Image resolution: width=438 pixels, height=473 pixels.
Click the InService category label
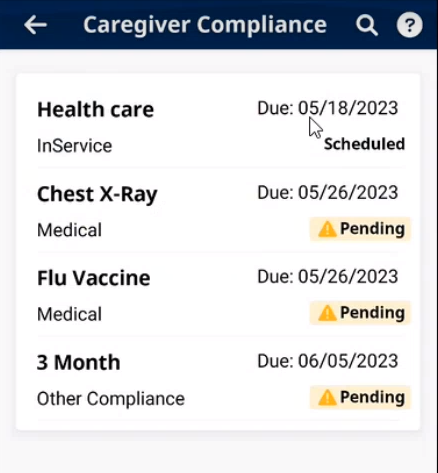click(74, 146)
